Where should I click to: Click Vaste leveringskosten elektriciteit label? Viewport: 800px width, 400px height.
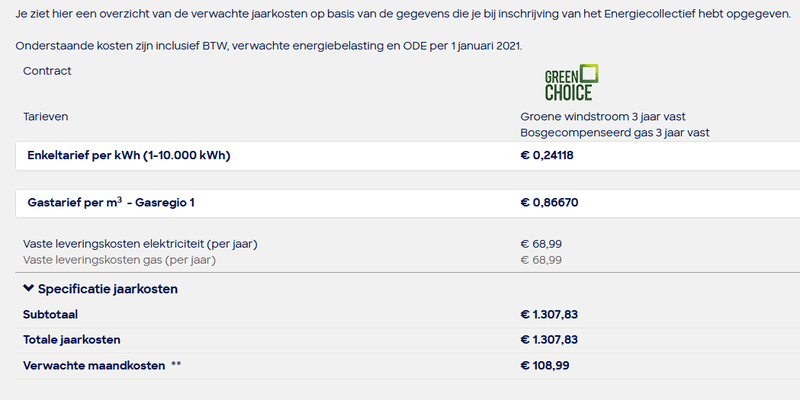[146, 244]
